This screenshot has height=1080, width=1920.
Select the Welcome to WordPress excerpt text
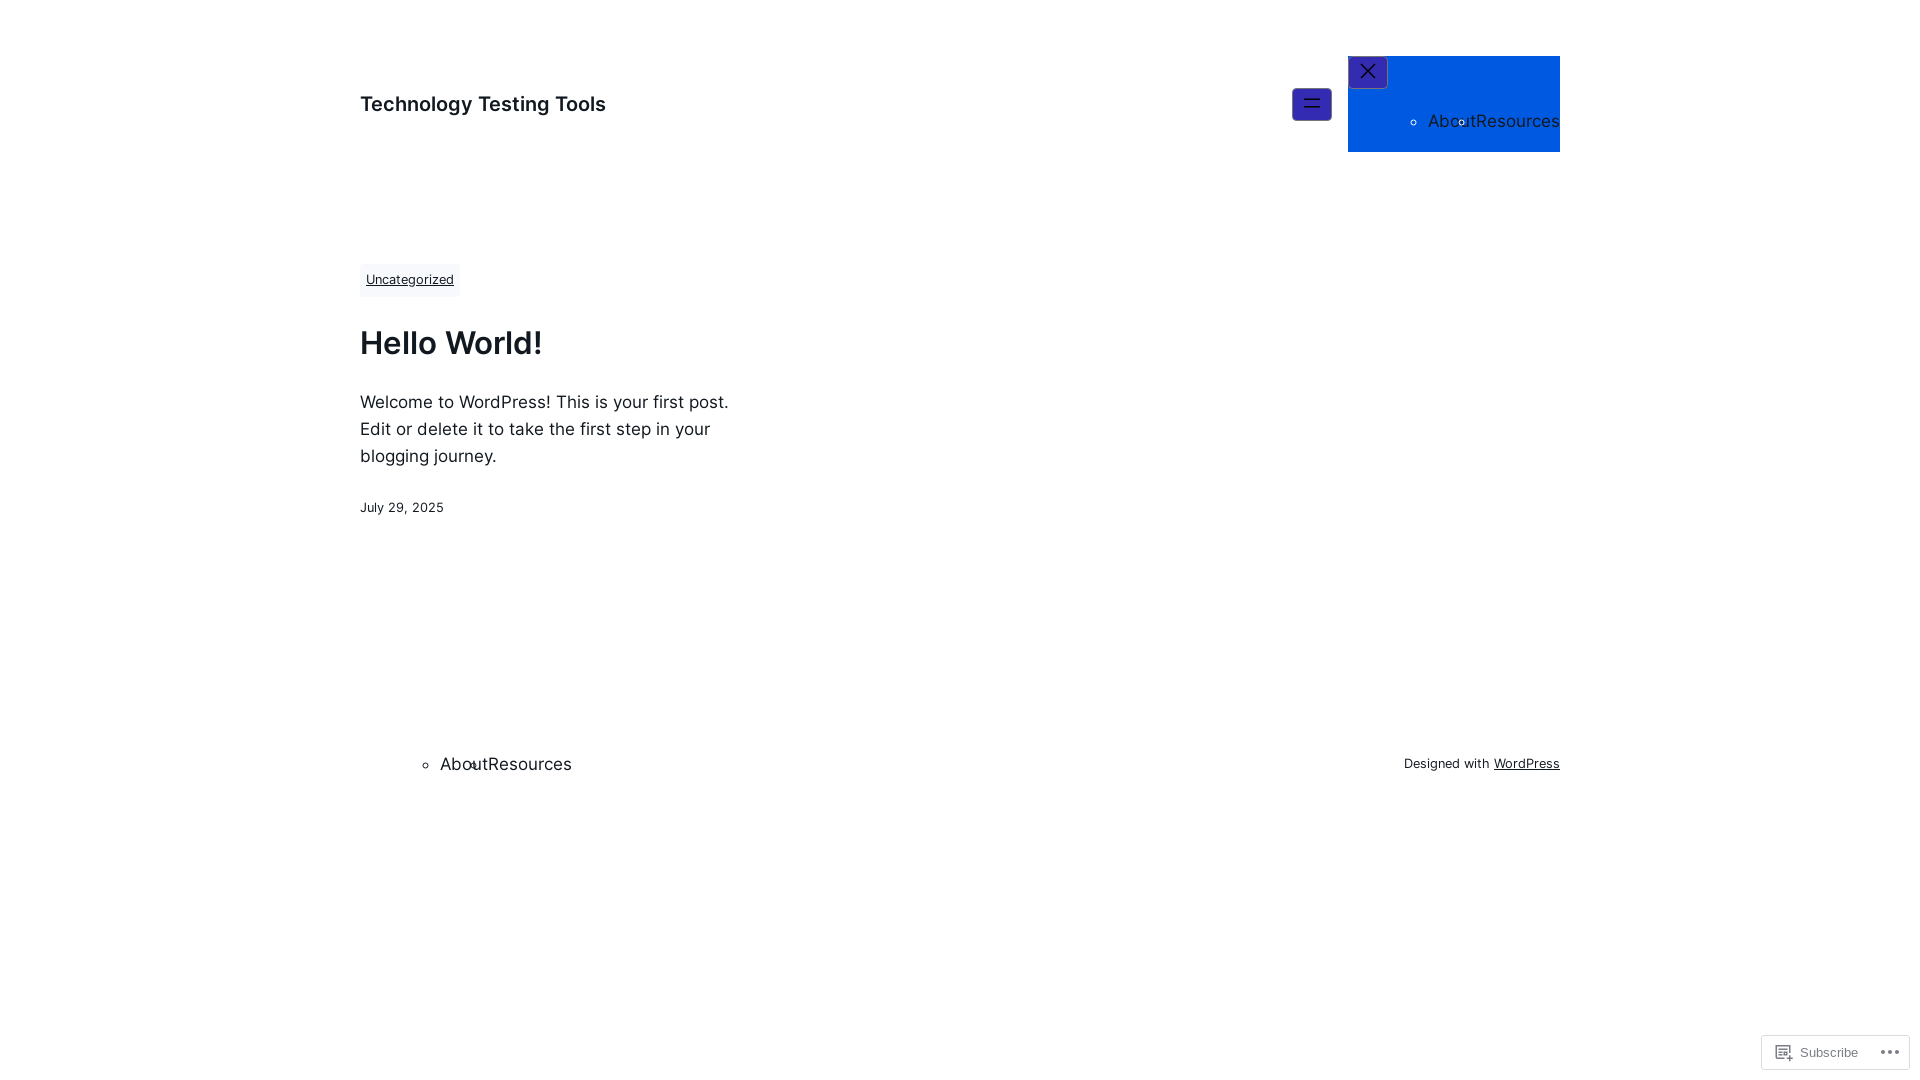545,429
